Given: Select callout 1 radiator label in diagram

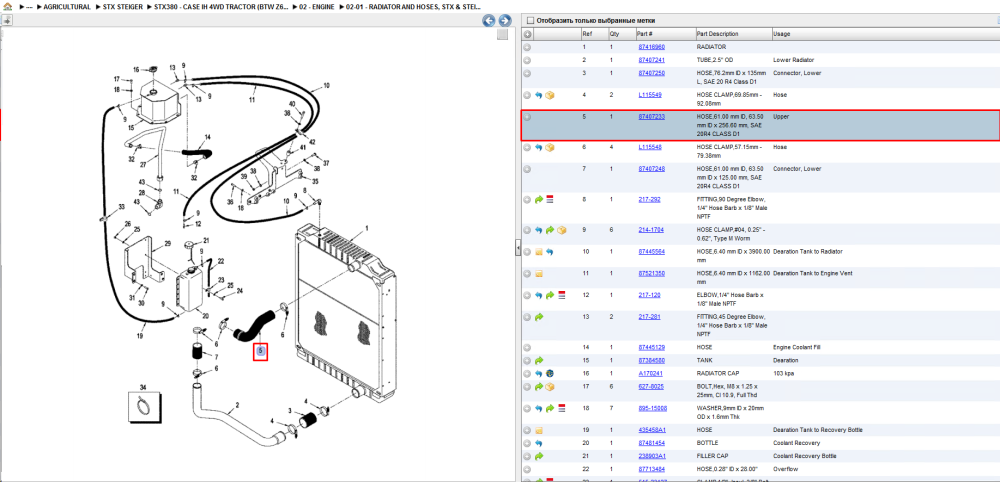Looking at the screenshot, I should click(x=367, y=228).
